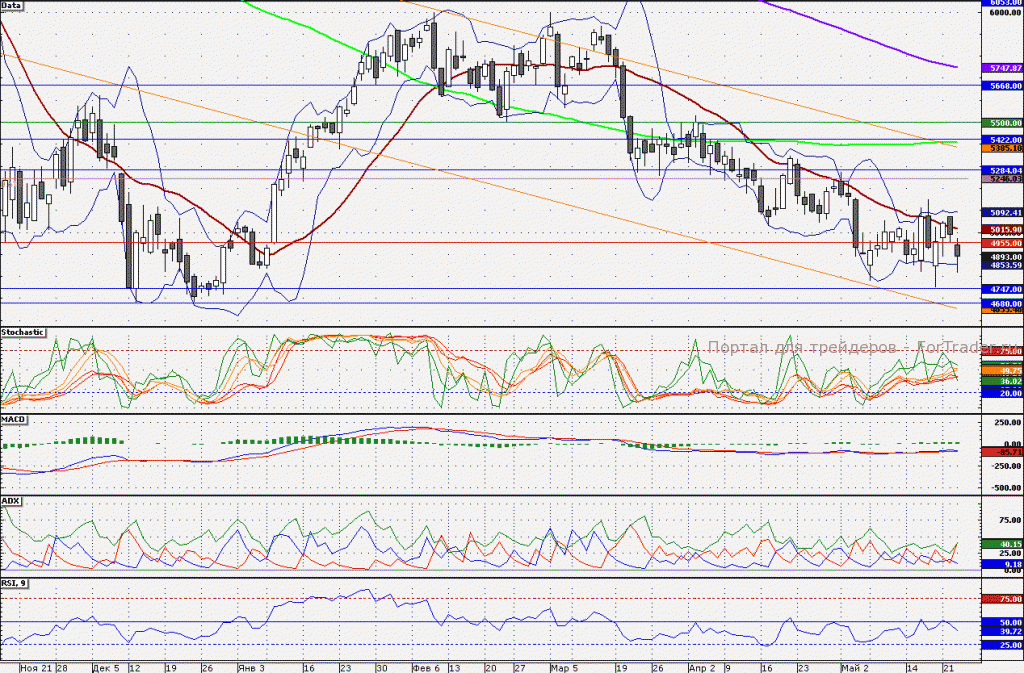Click the Data panel label

click(x=11, y=5)
